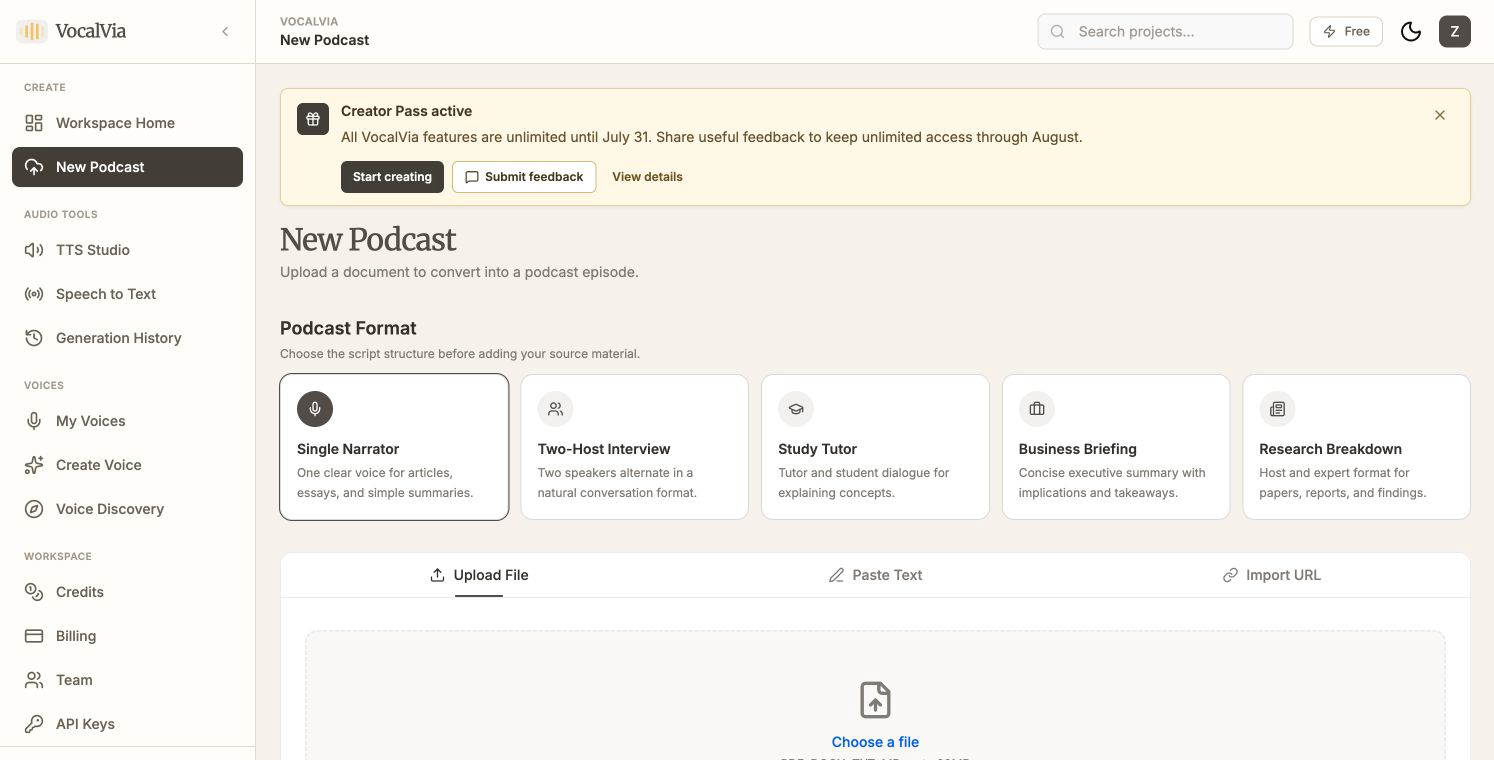
Task: Click the lightning icon in Free badge
Action: click(1329, 32)
